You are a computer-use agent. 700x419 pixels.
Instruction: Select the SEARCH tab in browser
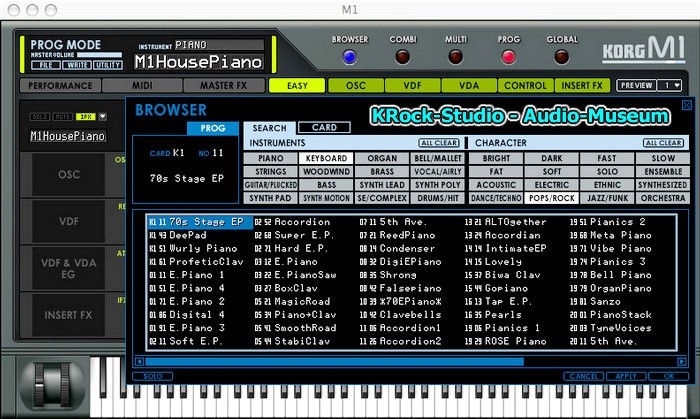(x=269, y=128)
